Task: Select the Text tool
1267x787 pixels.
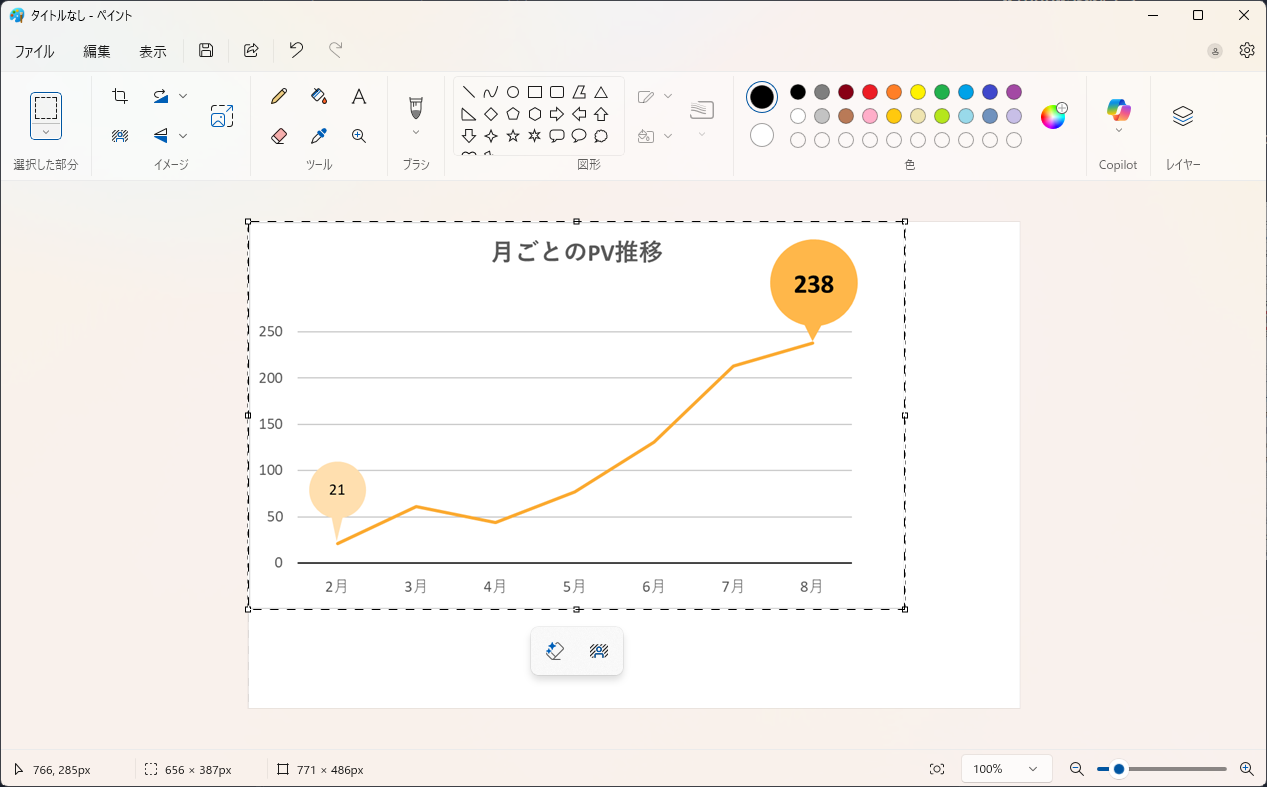Action: click(x=359, y=96)
